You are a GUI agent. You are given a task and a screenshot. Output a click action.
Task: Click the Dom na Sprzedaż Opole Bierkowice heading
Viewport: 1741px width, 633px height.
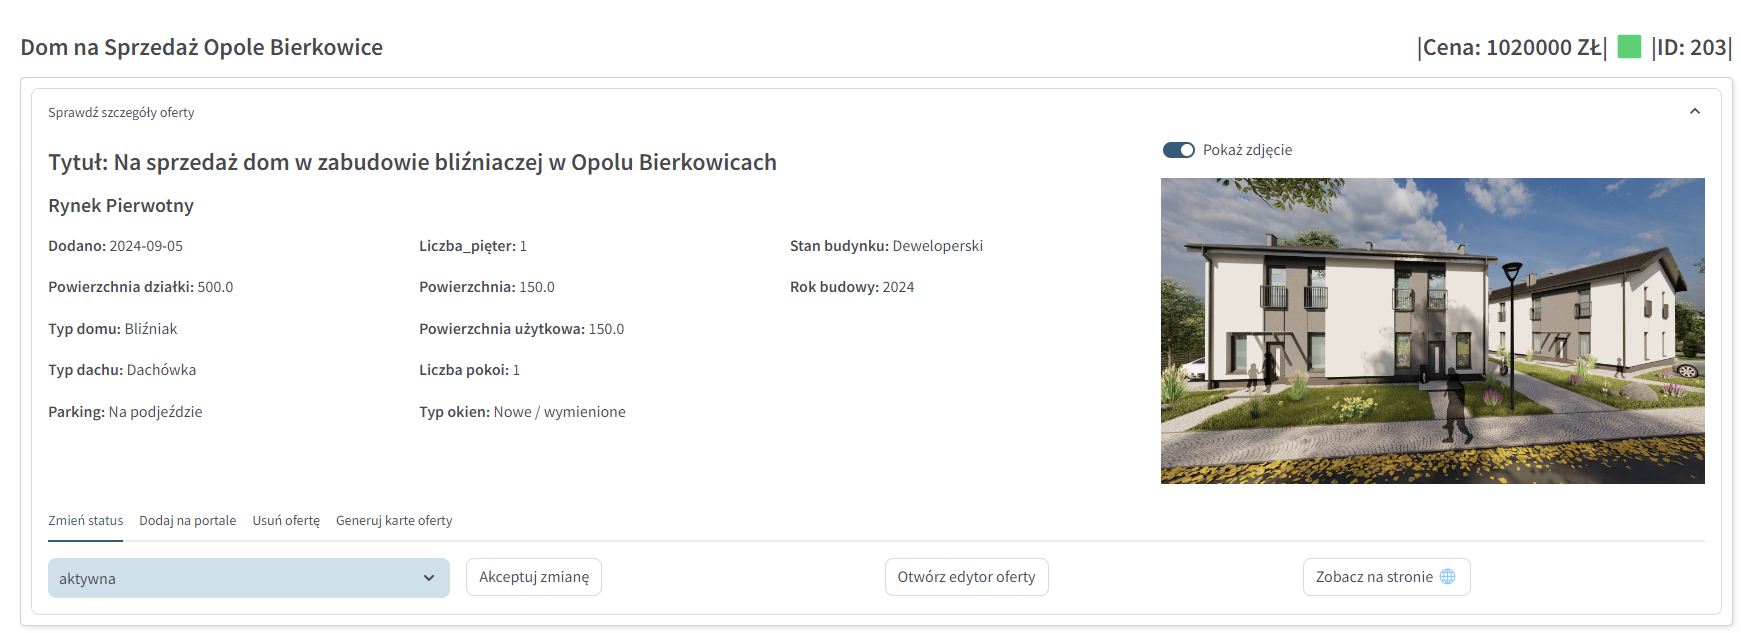pyautogui.click(x=202, y=47)
